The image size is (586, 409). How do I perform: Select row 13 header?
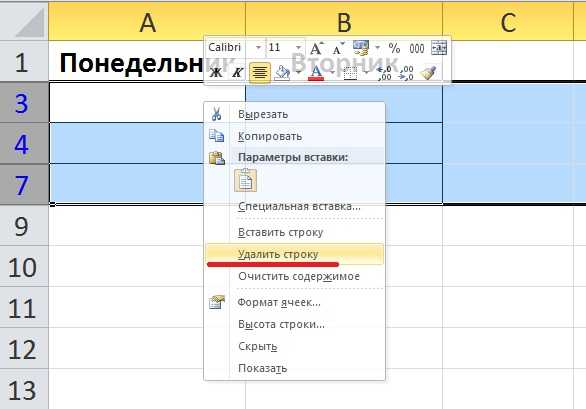[x=24, y=389]
